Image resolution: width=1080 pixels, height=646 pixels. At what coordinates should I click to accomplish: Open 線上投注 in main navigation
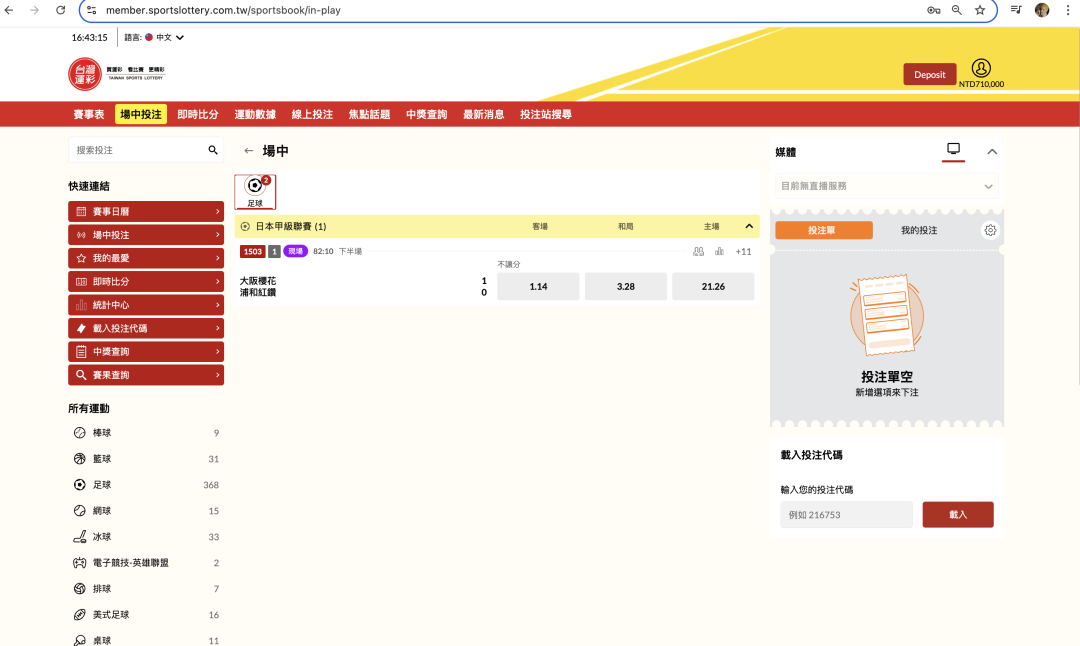(x=312, y=114)
